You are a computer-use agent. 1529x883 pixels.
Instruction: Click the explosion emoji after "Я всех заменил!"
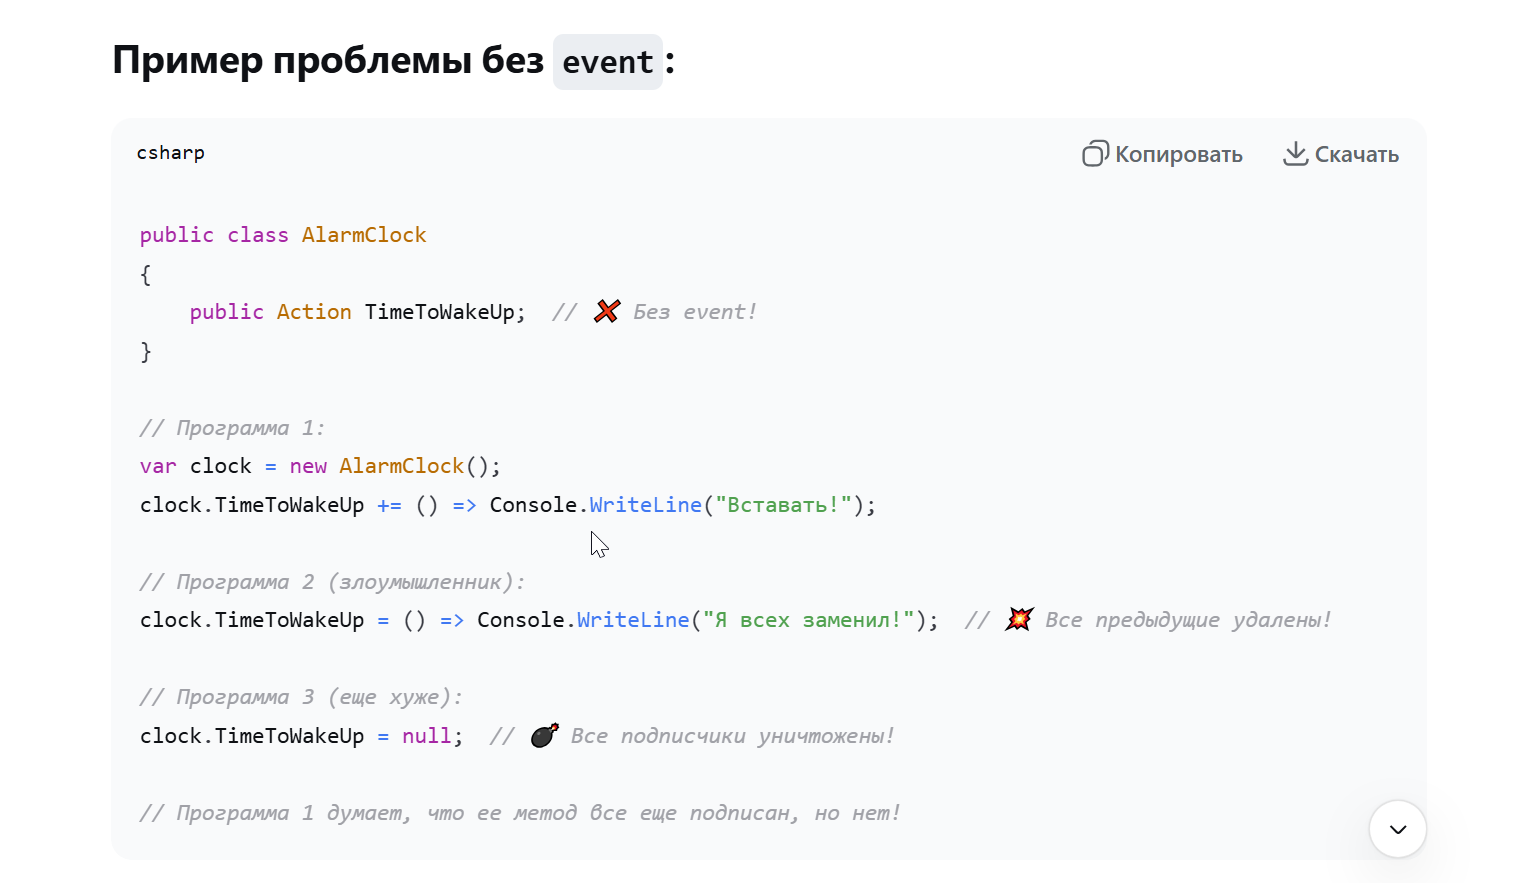[1018, 620]
